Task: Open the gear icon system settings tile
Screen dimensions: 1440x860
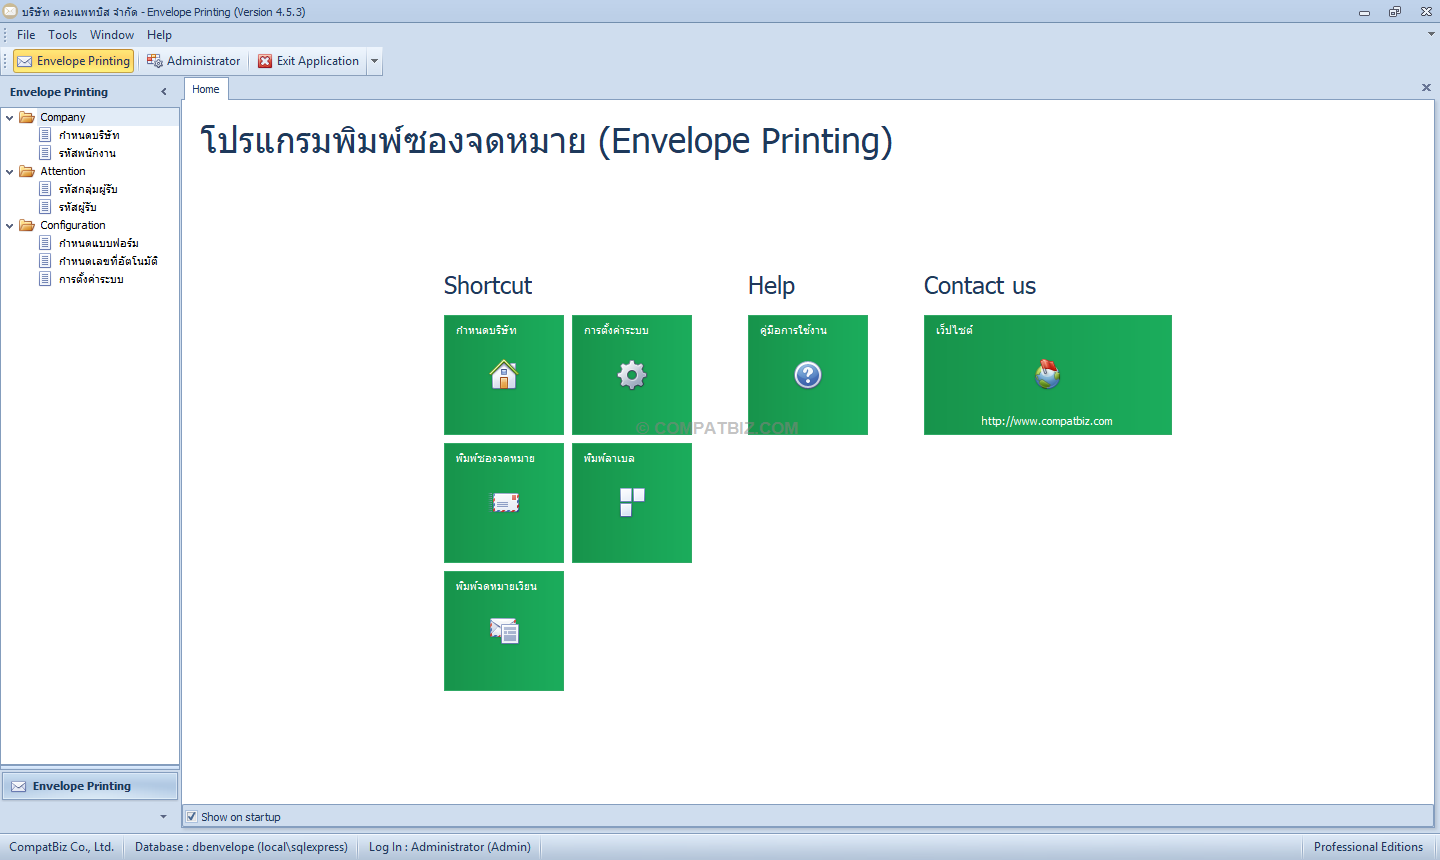Action: (632, 375)
